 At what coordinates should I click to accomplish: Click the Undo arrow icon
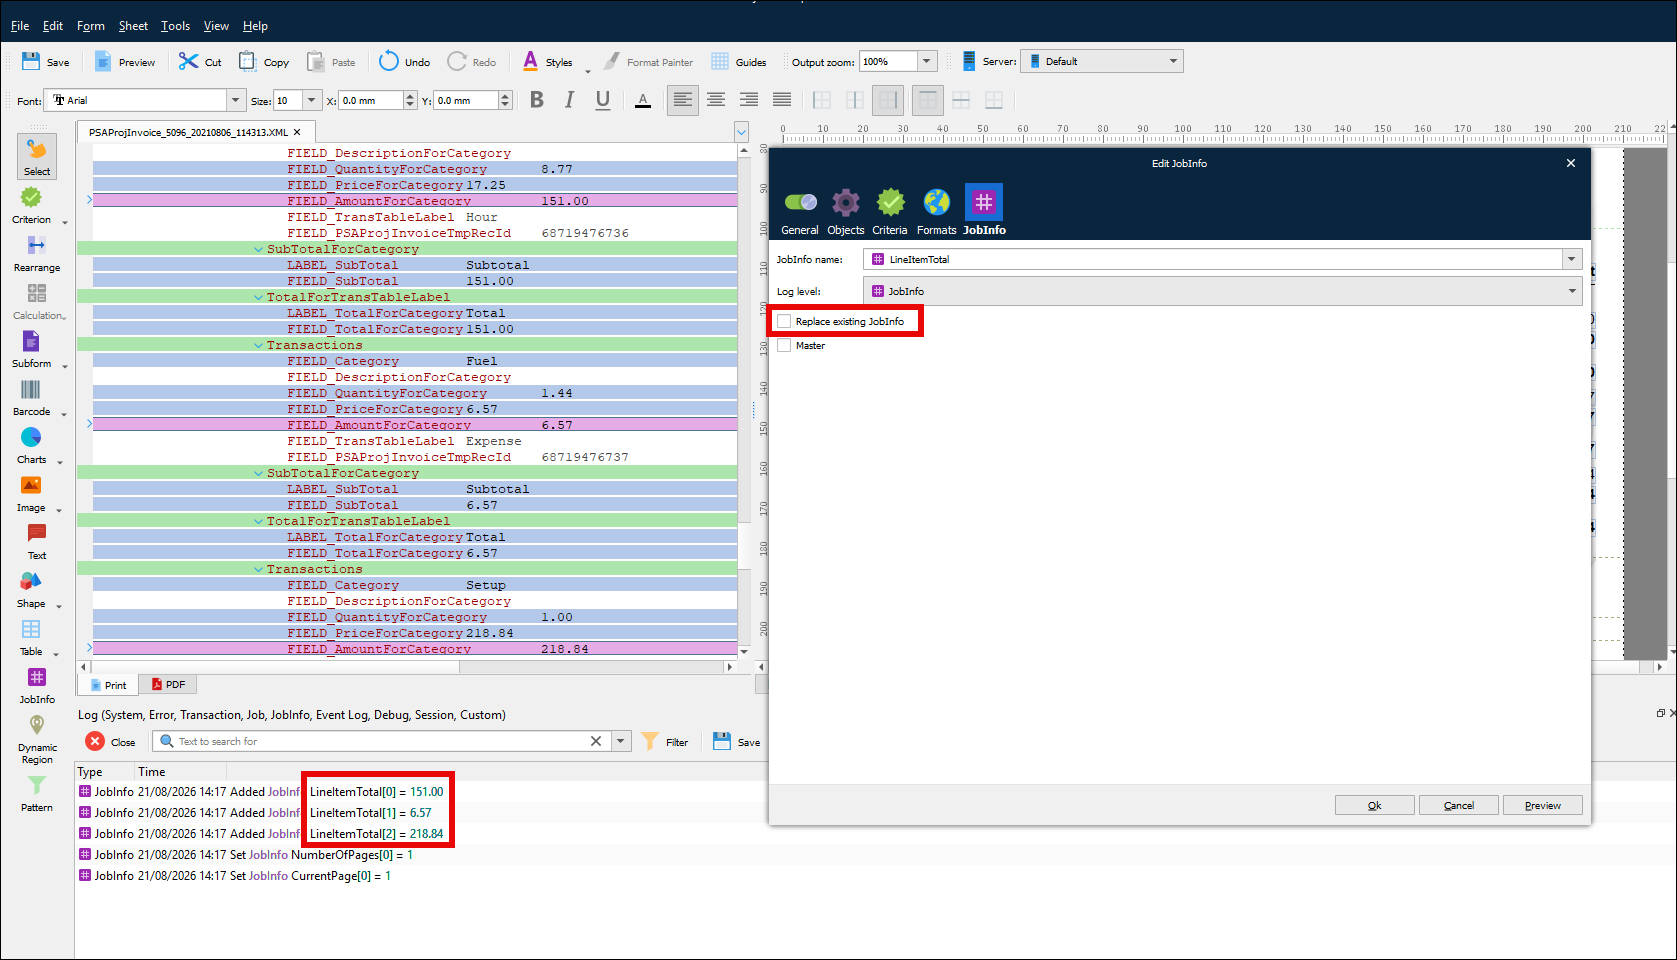tap(388, 61)
